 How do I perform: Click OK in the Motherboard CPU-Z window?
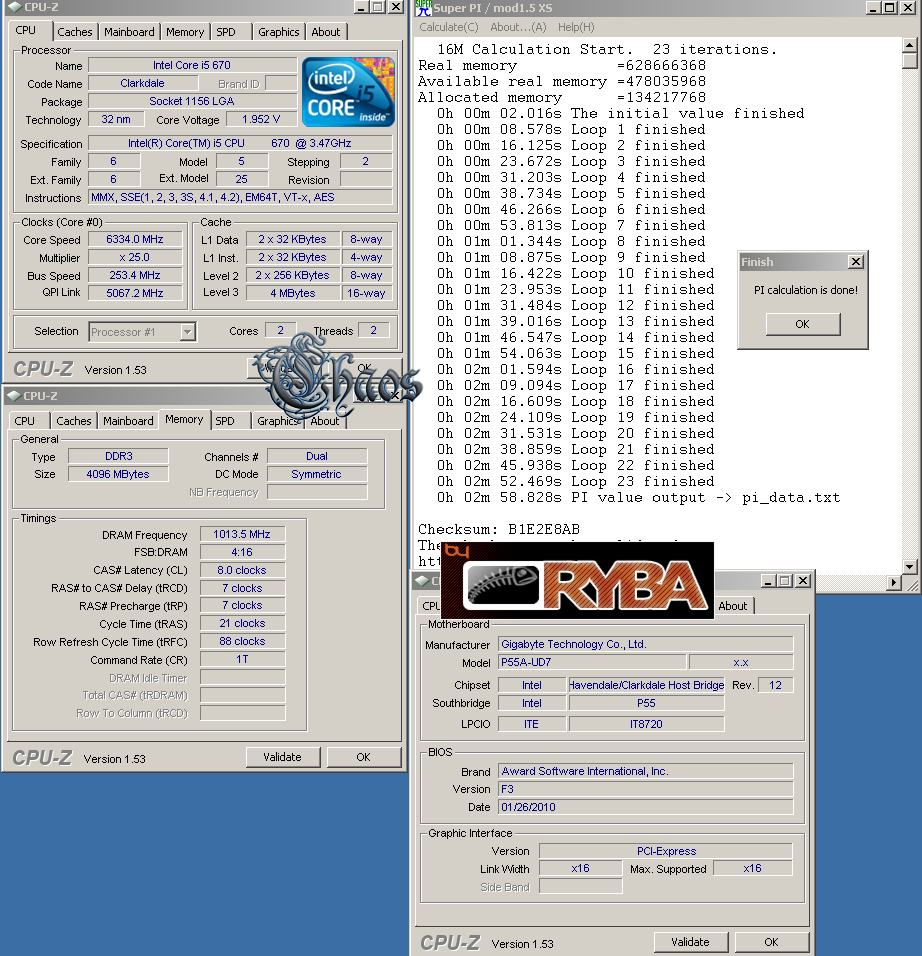[x=771, y=942]
